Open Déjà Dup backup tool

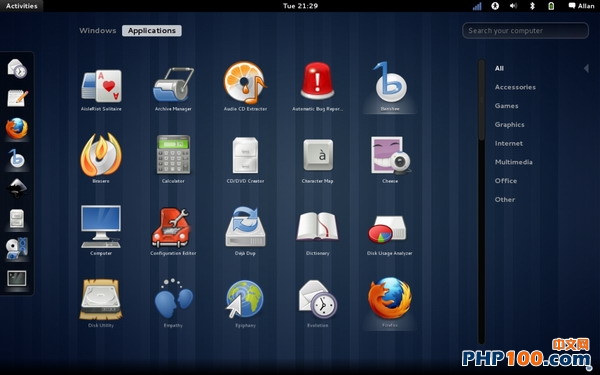[x=245, y=230]
